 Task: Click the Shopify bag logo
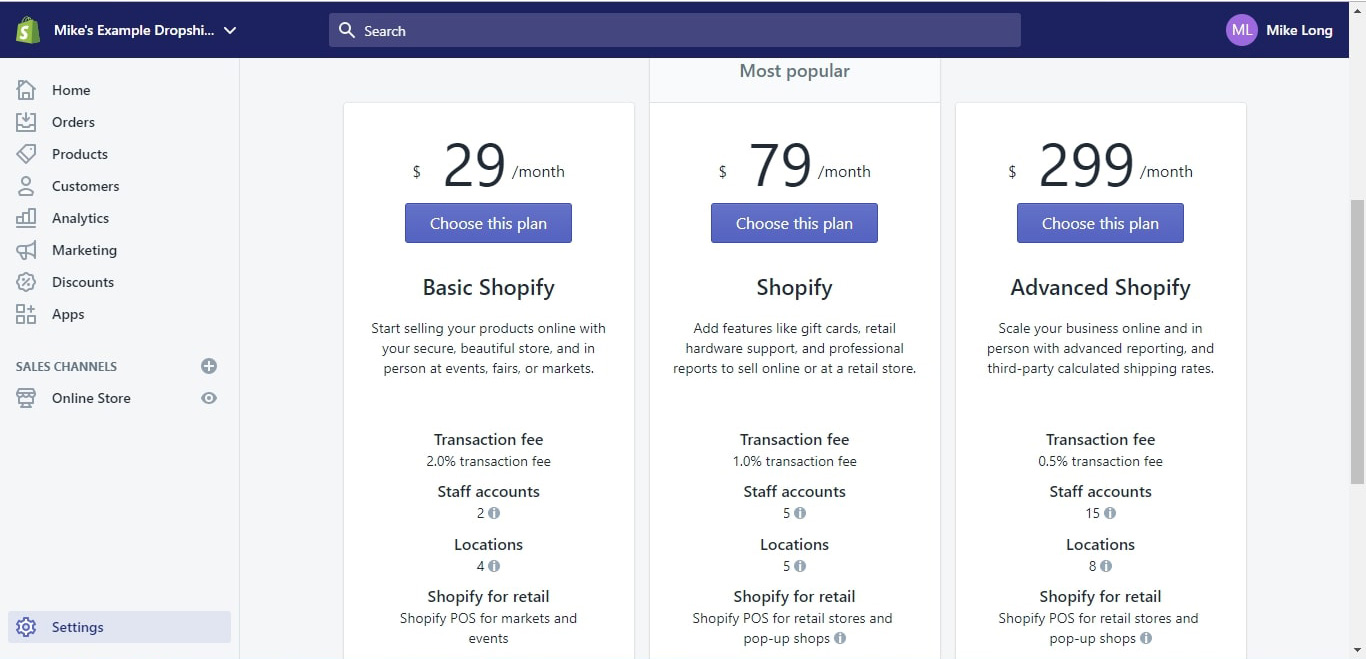27,30
